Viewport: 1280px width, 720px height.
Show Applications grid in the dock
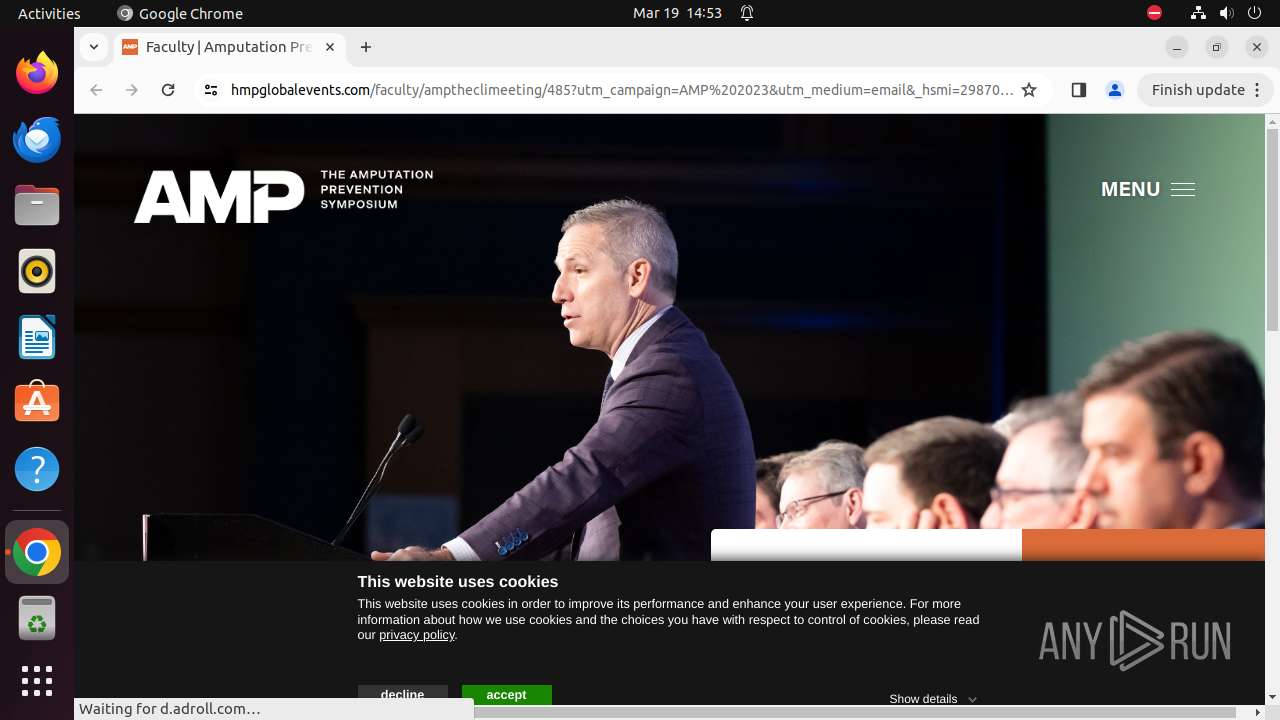37,681
